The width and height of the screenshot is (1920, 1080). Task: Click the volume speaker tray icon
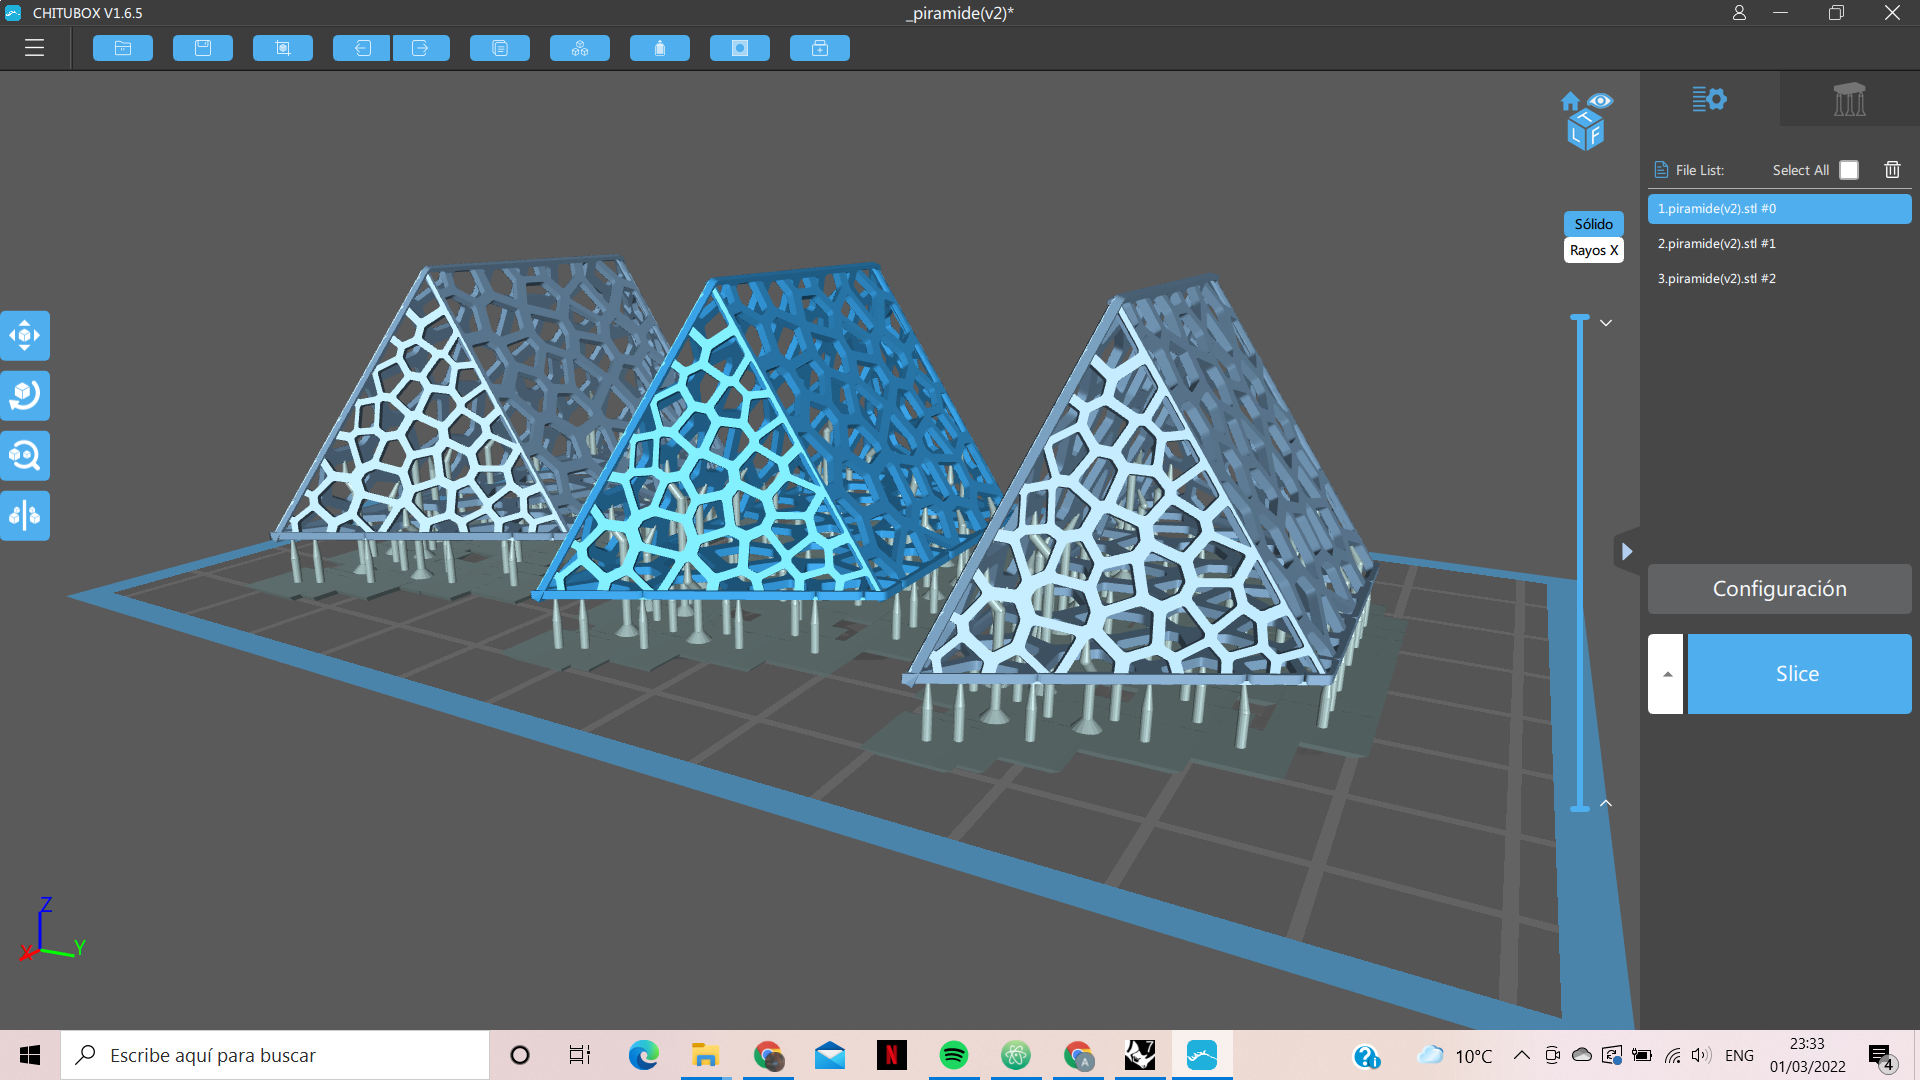[x=1700, y=1055]
